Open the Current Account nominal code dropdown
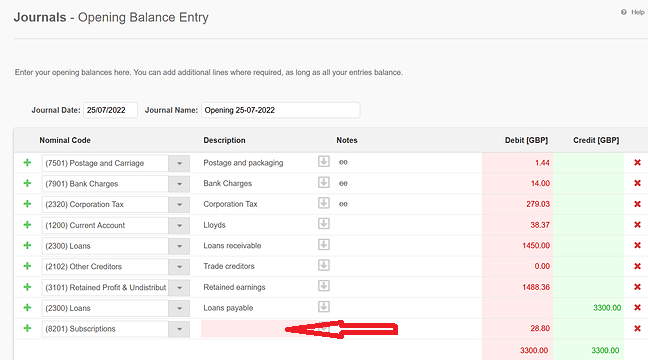The width and height of the screenshot is (648, 360). coord(179,226)
